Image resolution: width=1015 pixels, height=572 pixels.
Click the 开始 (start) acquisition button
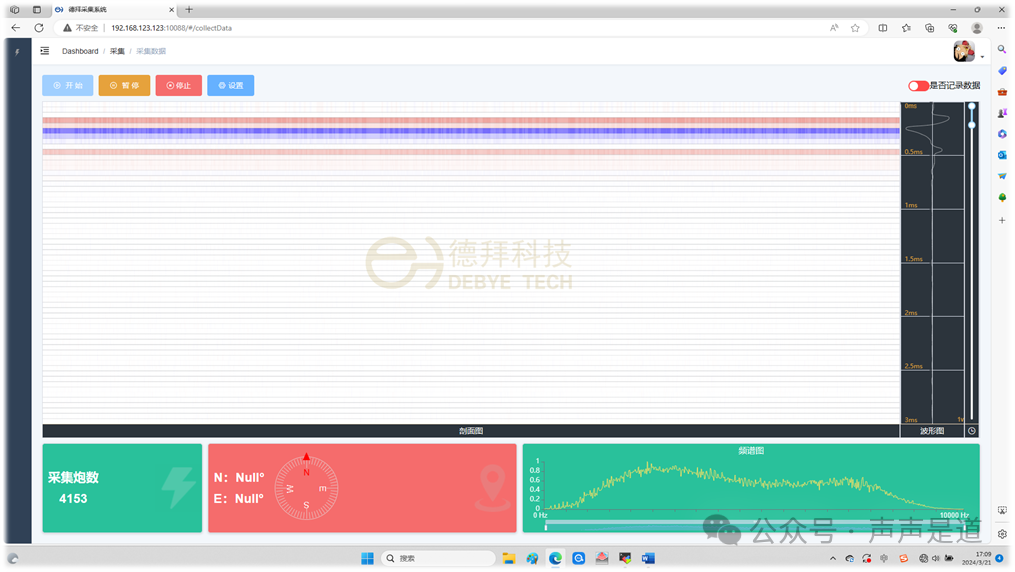[68, 85]
